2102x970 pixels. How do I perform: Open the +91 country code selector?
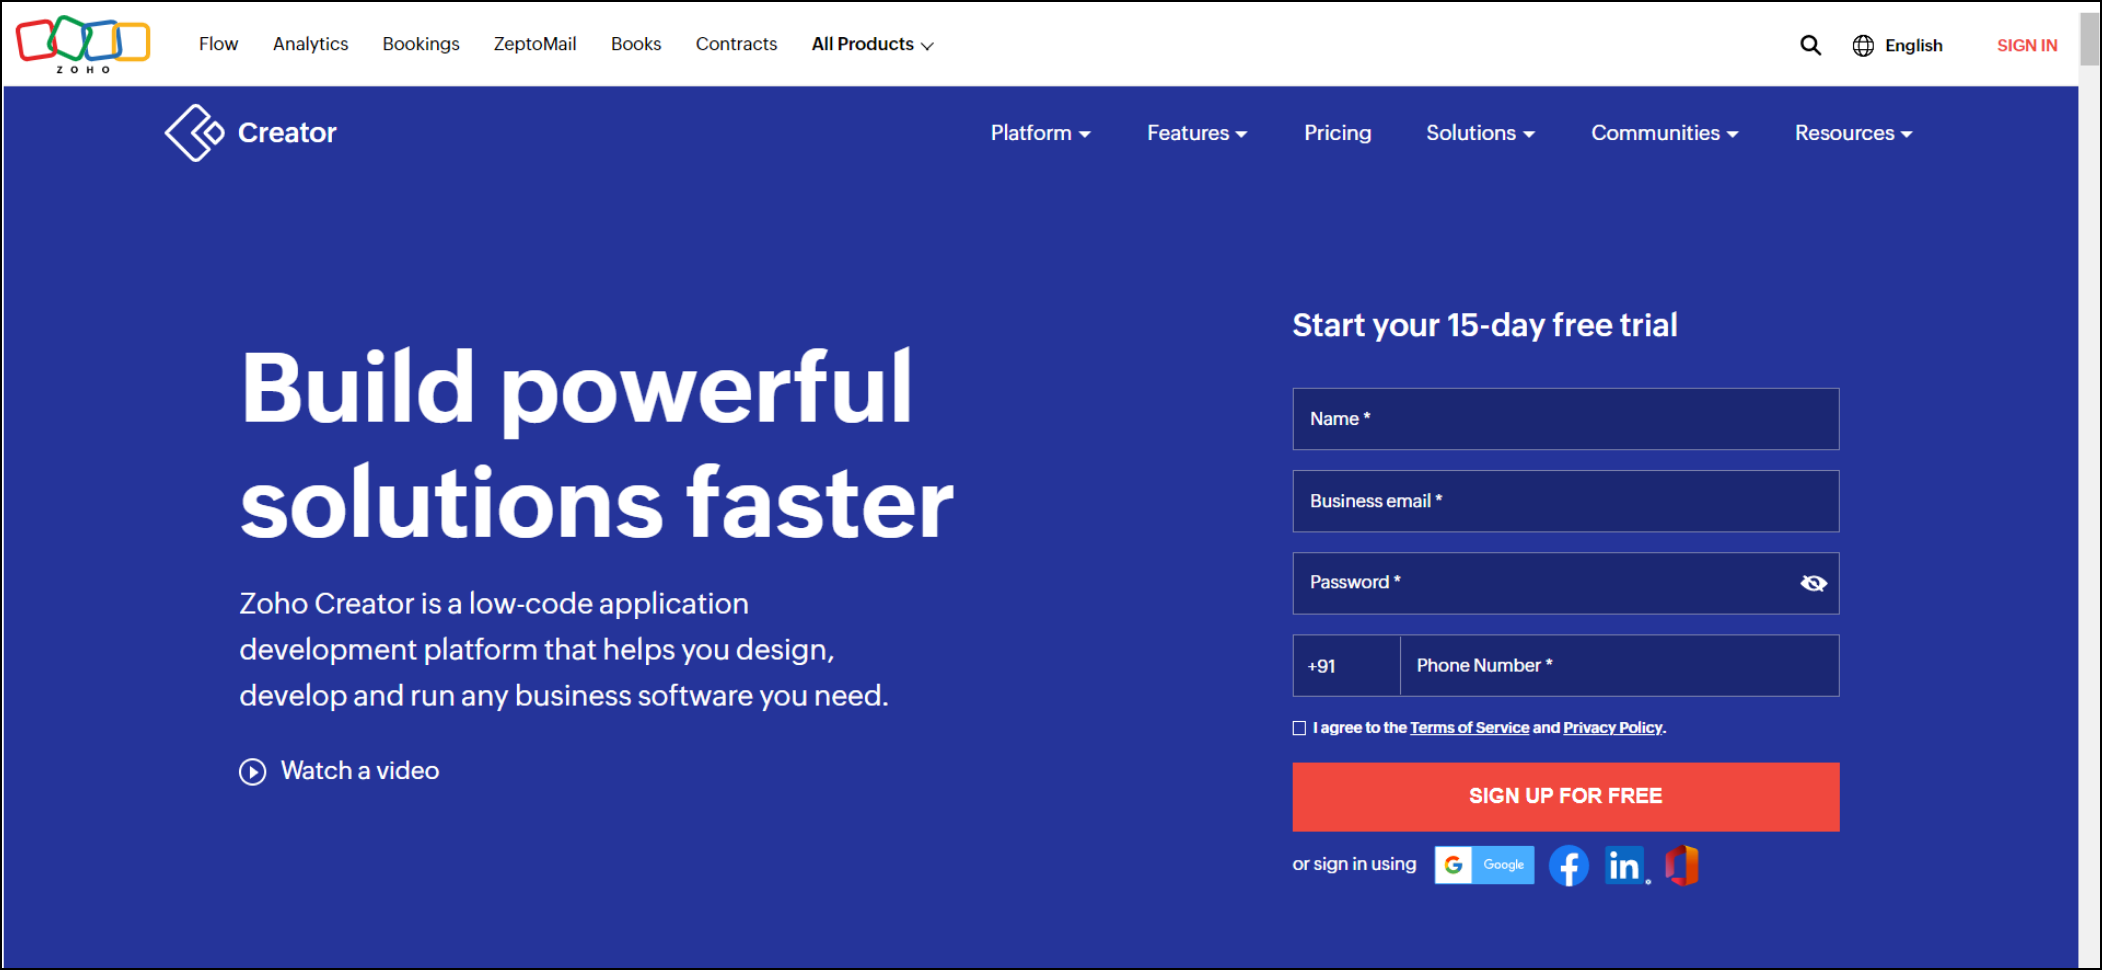click(1346, 666)
